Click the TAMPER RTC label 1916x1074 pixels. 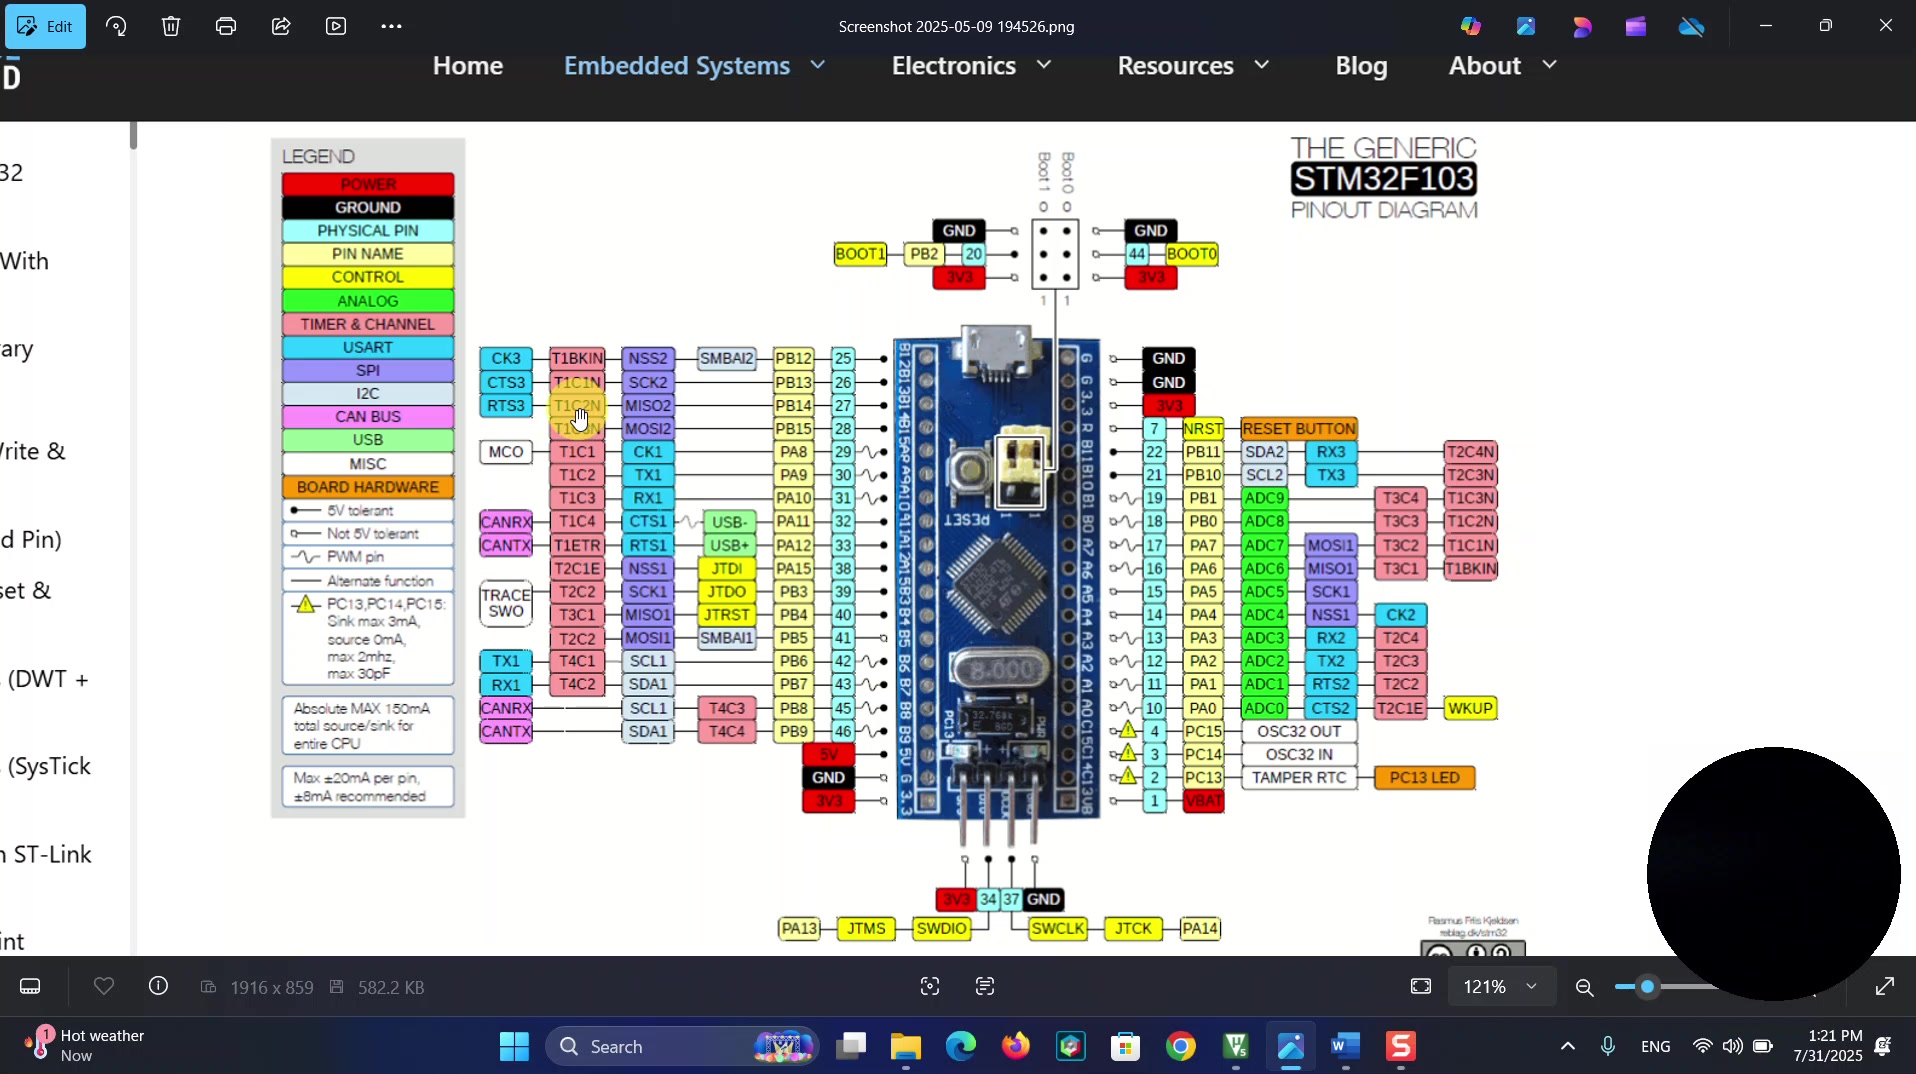coord(1299,778)
